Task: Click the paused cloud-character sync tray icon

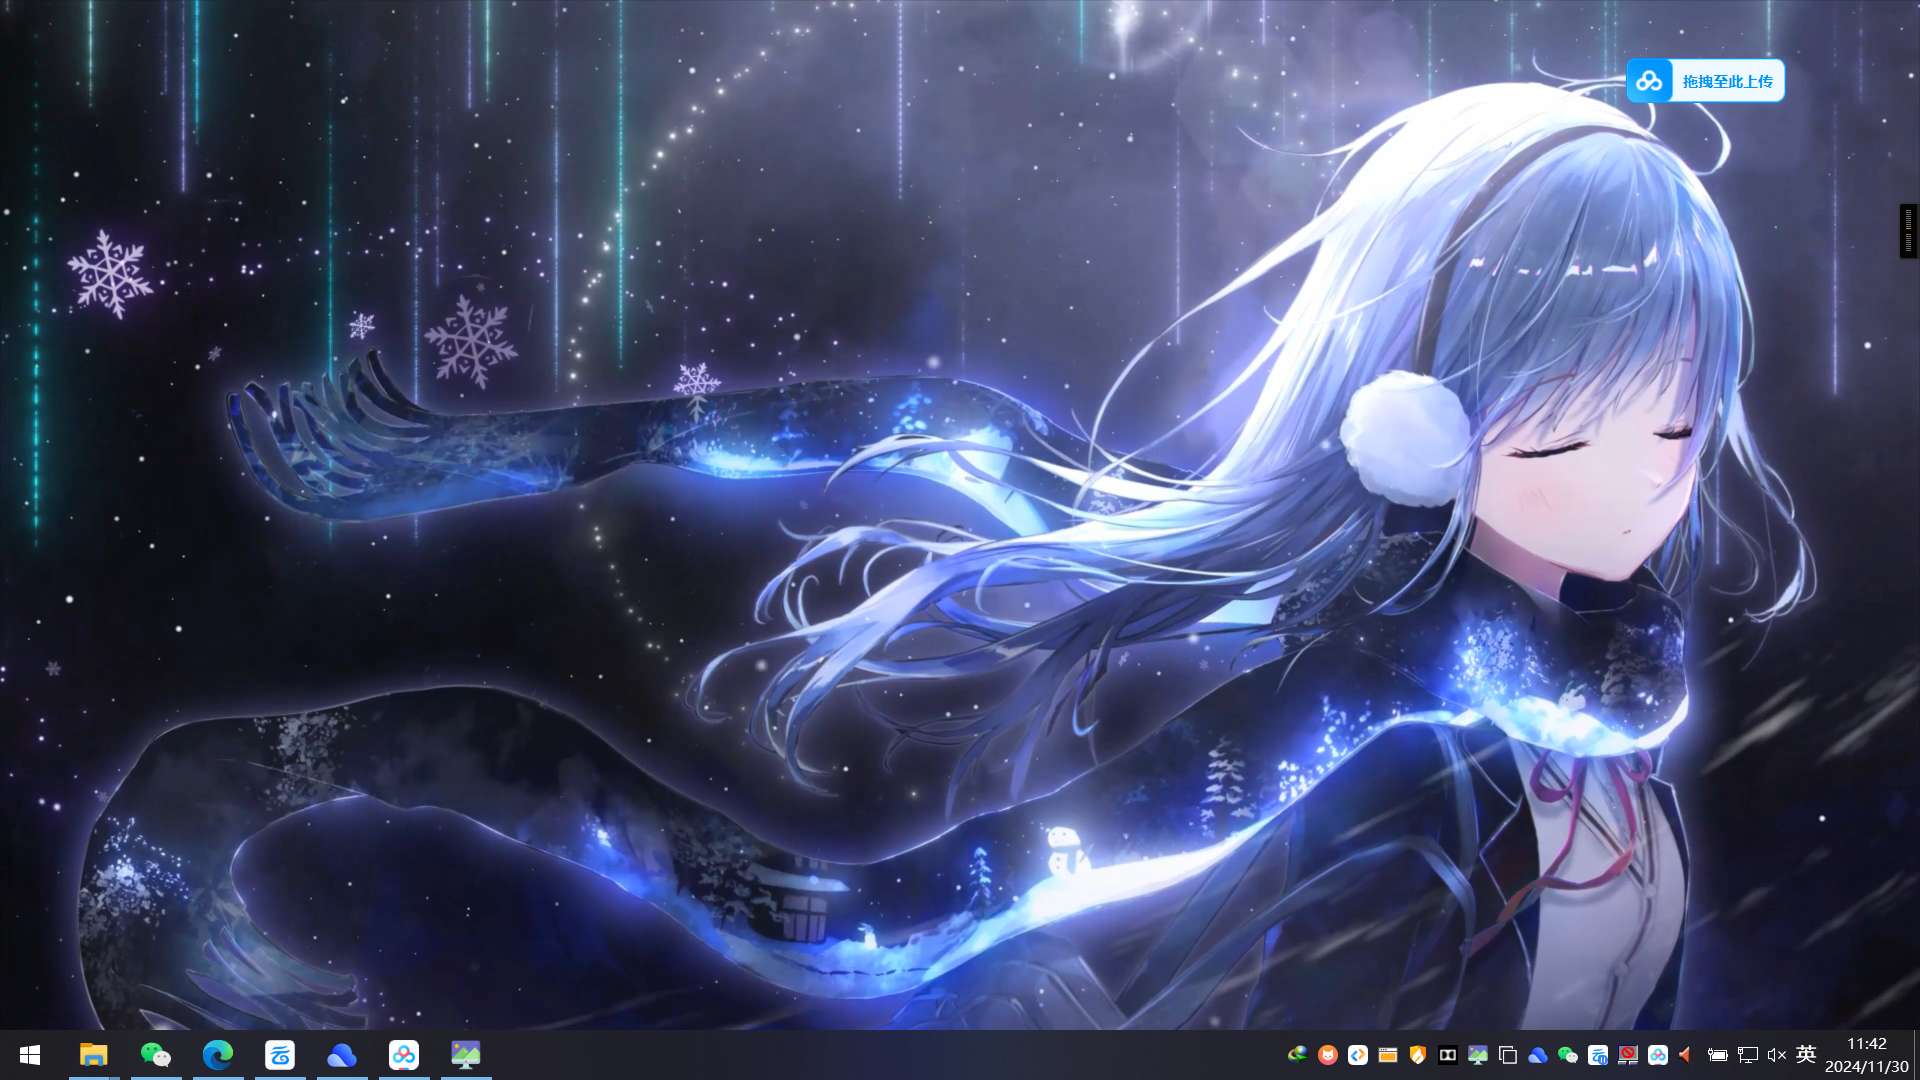Action: click(x=1597, y=1055)
